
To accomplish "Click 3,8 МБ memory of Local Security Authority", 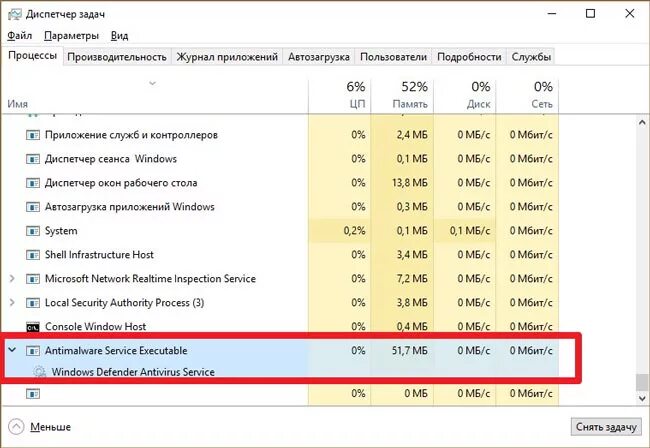I will pyautogui.click(x=412, y=303).
